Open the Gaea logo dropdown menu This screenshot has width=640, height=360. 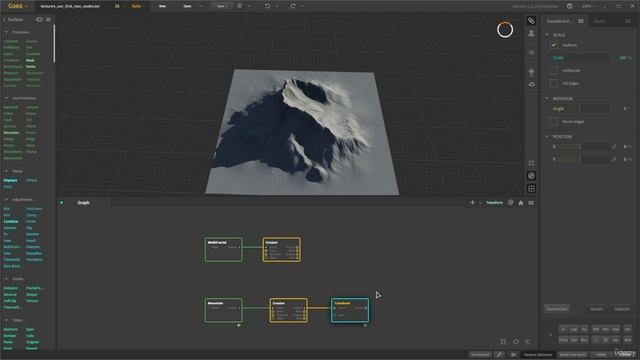tap(18, 6)
